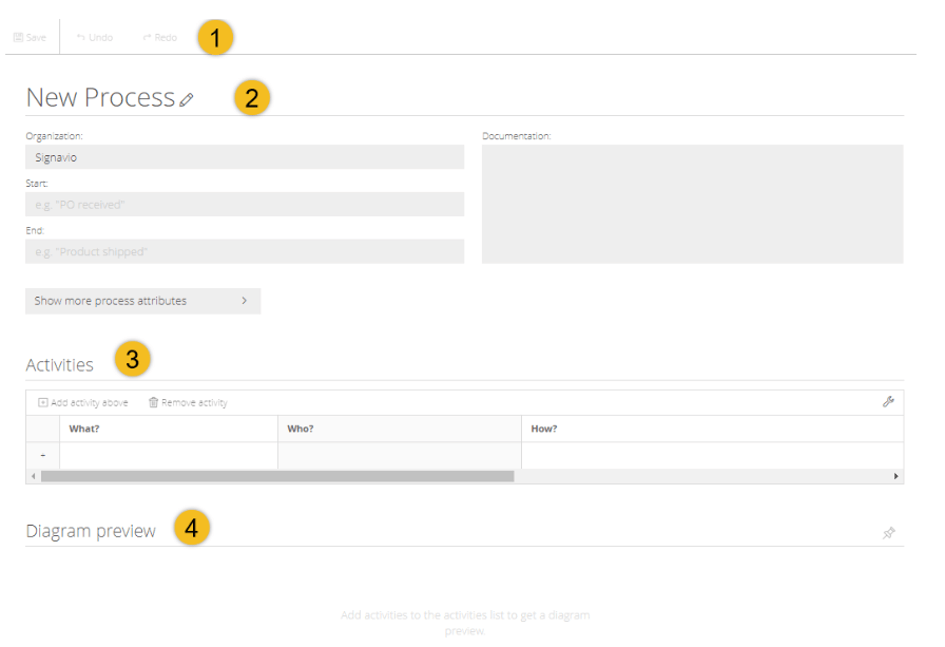945x647 pixels.
Task: Click the pencil icon beside New Process
Action: [186, 100]
